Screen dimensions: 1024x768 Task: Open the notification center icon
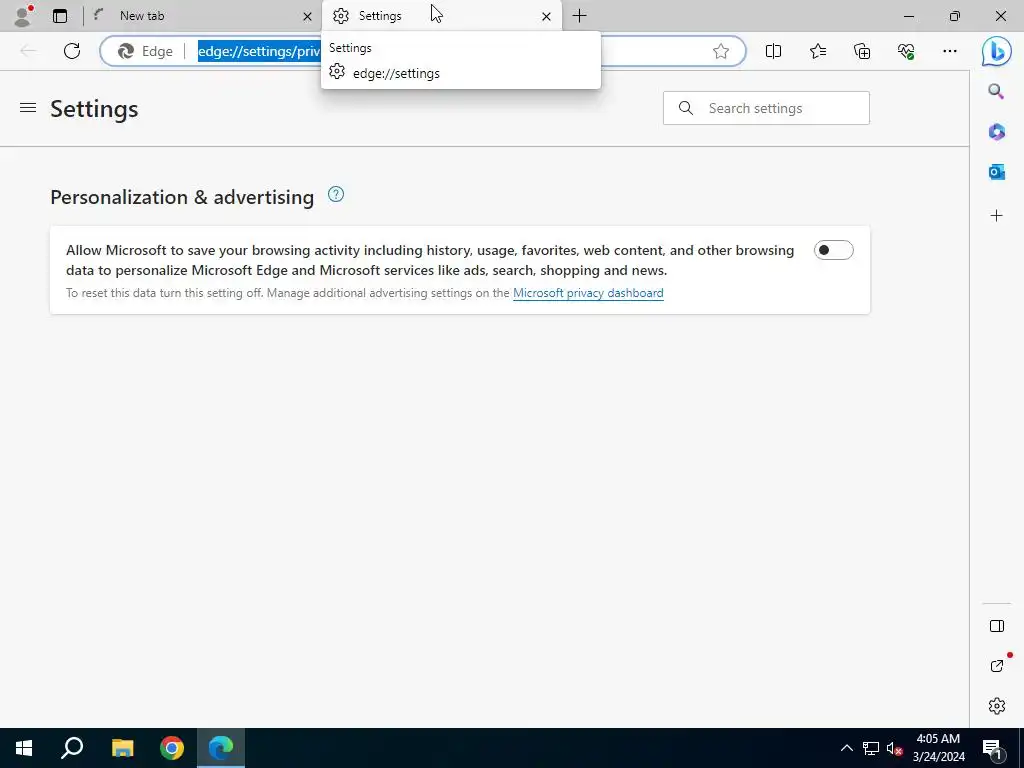[x=993, y=748]
